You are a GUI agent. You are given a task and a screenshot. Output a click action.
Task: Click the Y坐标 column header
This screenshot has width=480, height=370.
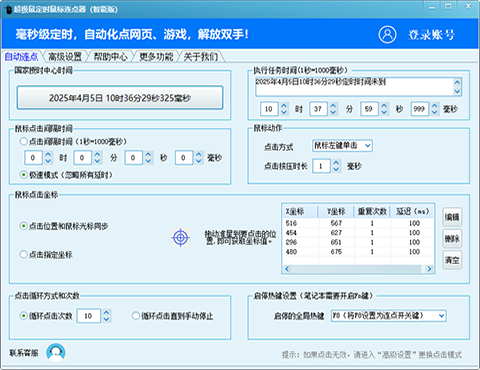pos(336,211)
